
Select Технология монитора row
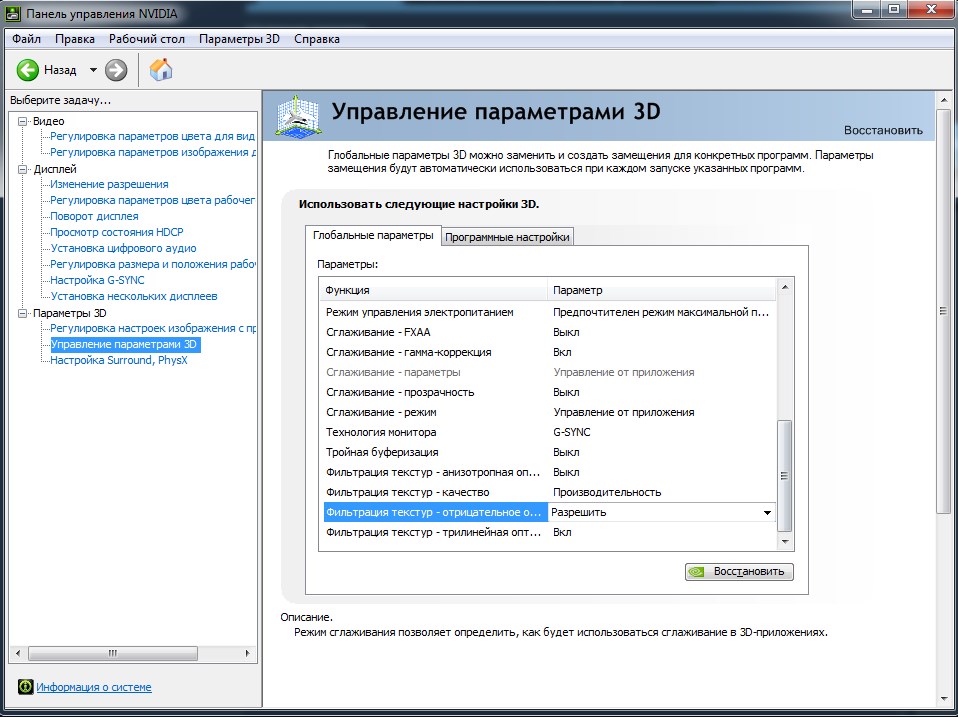[549, 432]
